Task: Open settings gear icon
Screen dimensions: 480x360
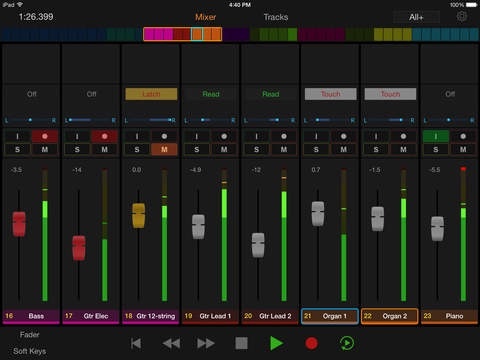Action: point(462,16)
